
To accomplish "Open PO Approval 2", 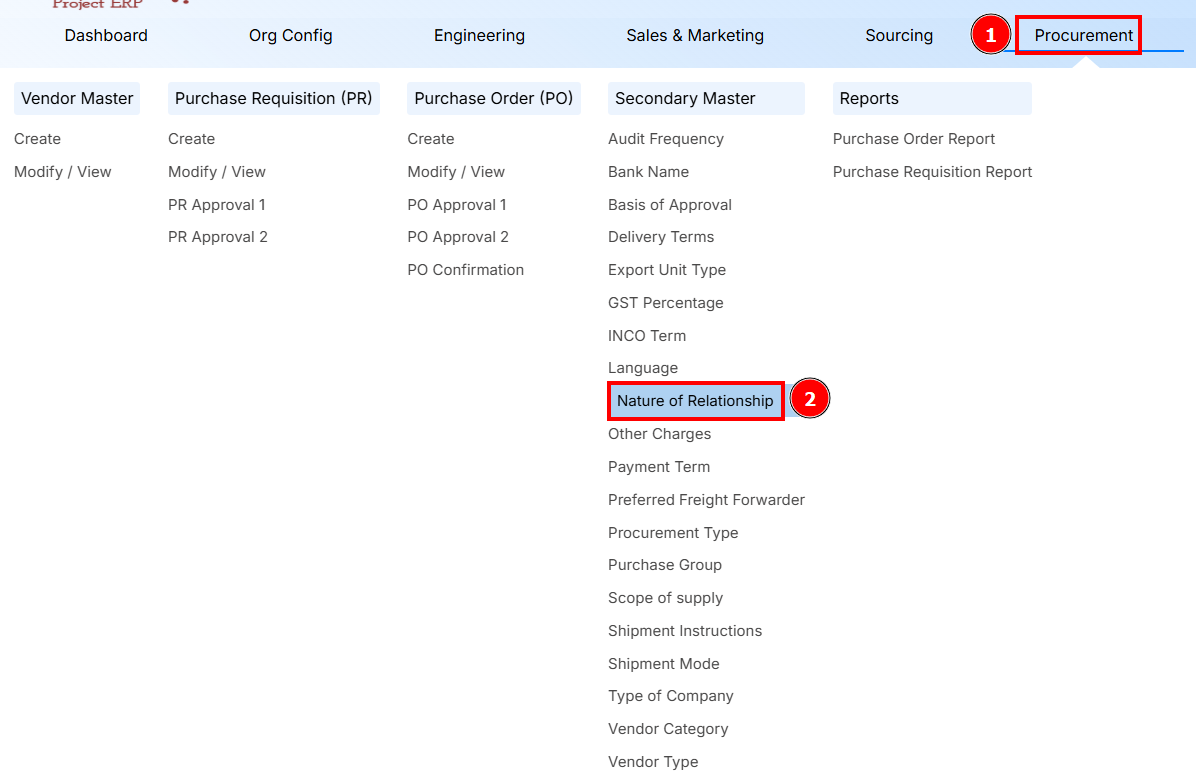I will tap(458, 237).
